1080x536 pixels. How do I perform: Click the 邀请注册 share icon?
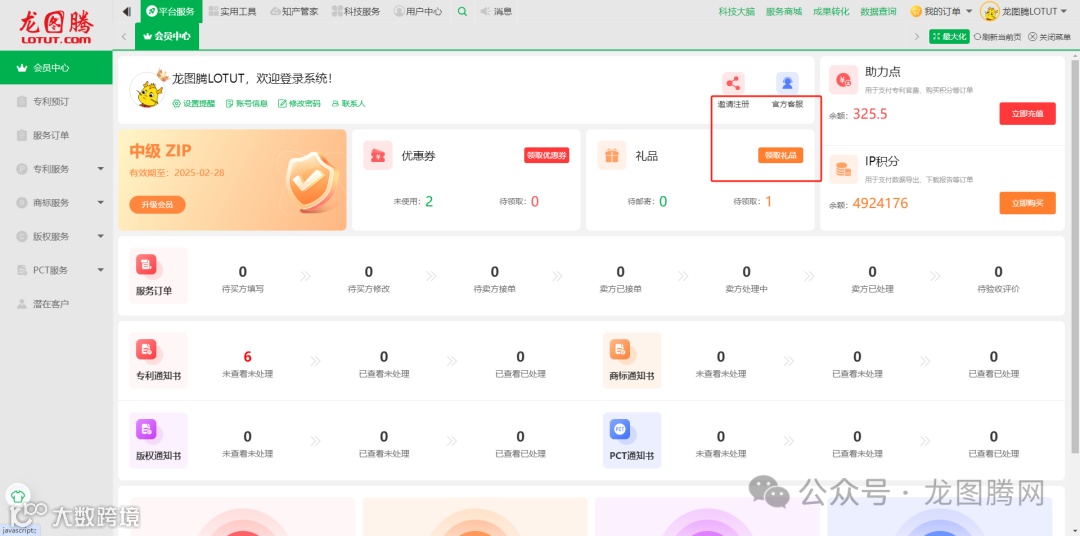733,83
